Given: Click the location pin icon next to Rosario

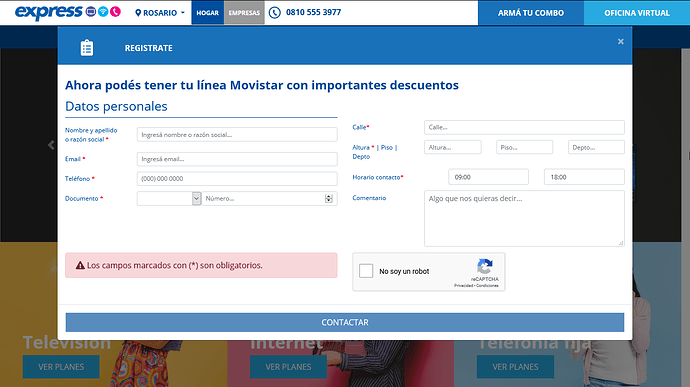Looking at the screenshot, I should click(138, 13).
